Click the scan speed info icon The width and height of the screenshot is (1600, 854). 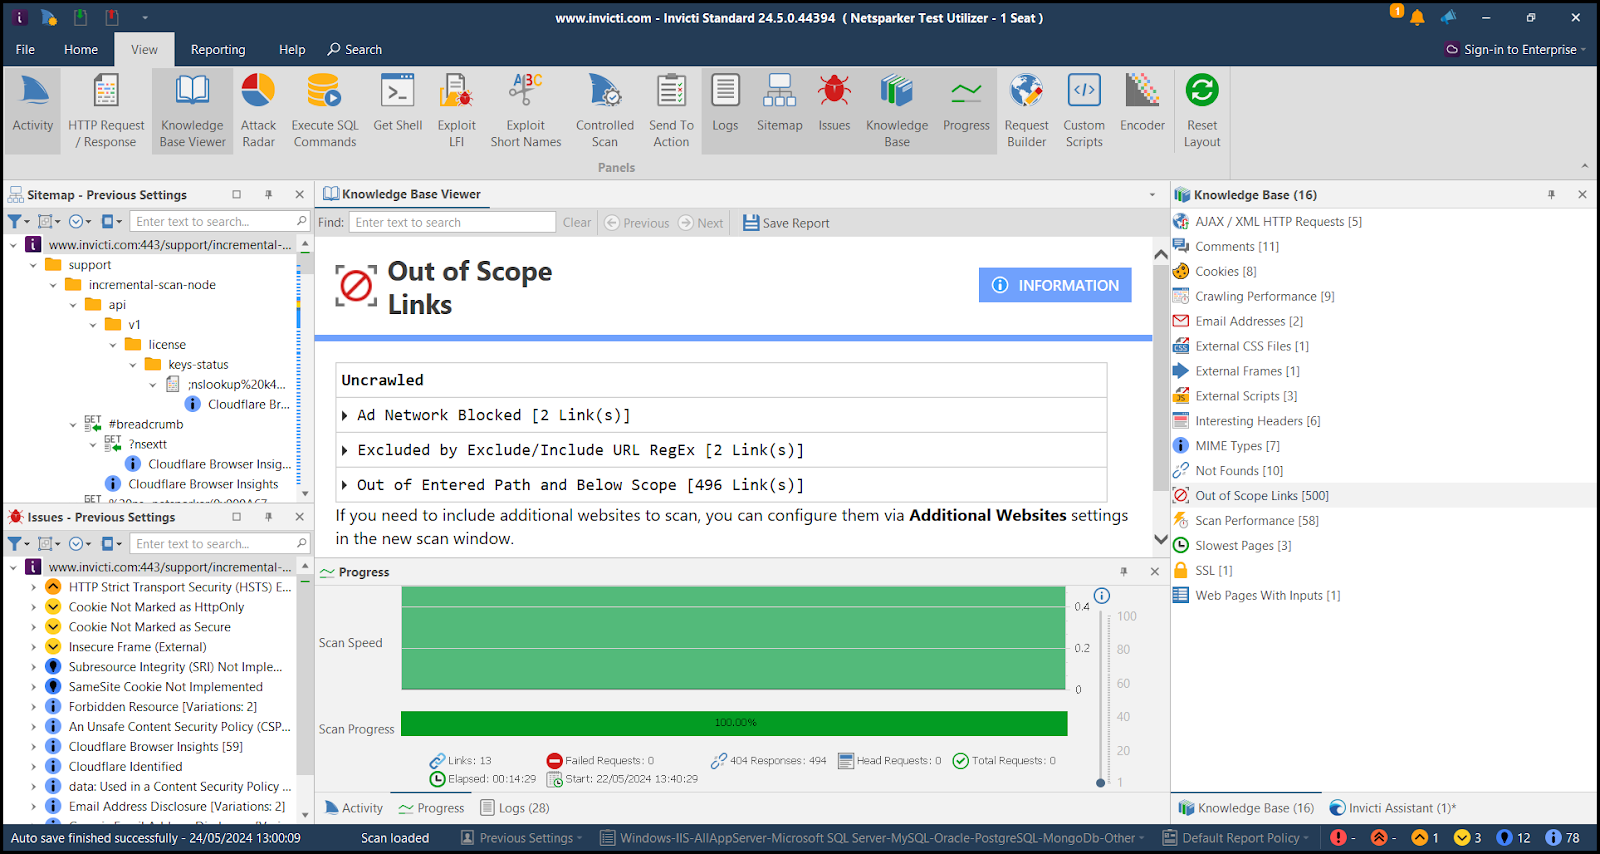pos(1101,596)
